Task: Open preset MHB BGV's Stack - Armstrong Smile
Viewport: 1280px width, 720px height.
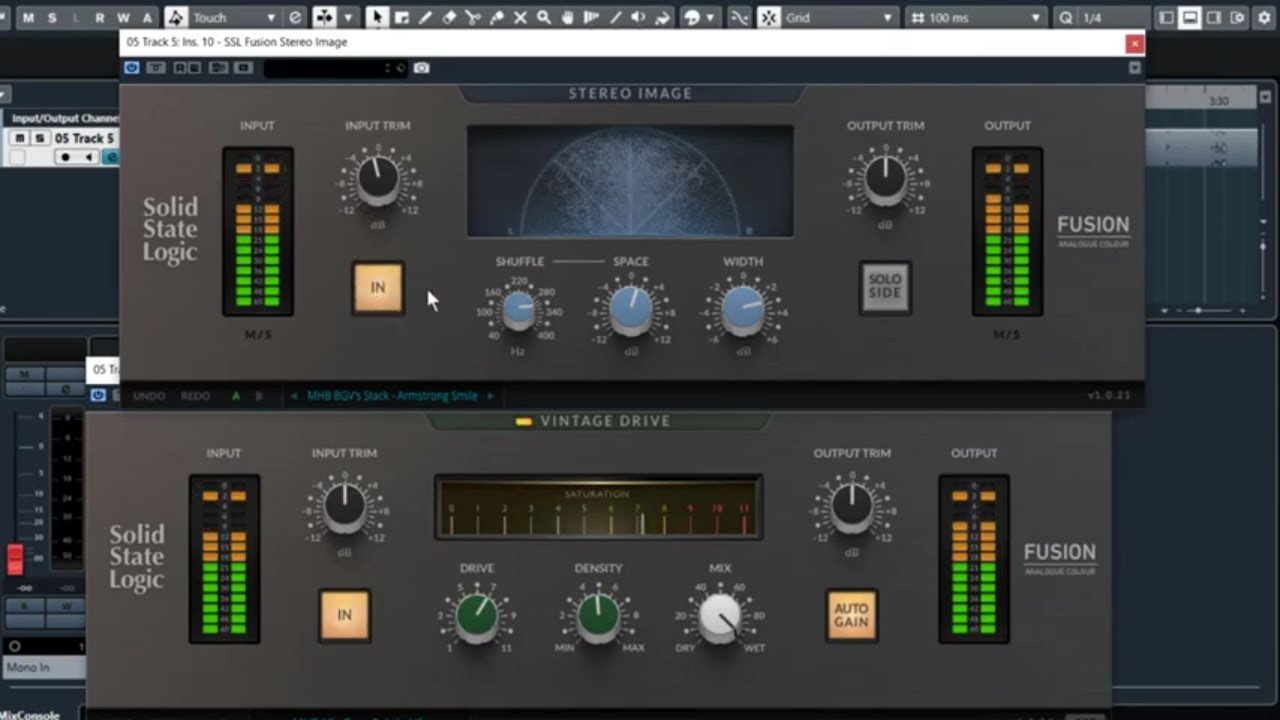Action: tap(392, 396)
